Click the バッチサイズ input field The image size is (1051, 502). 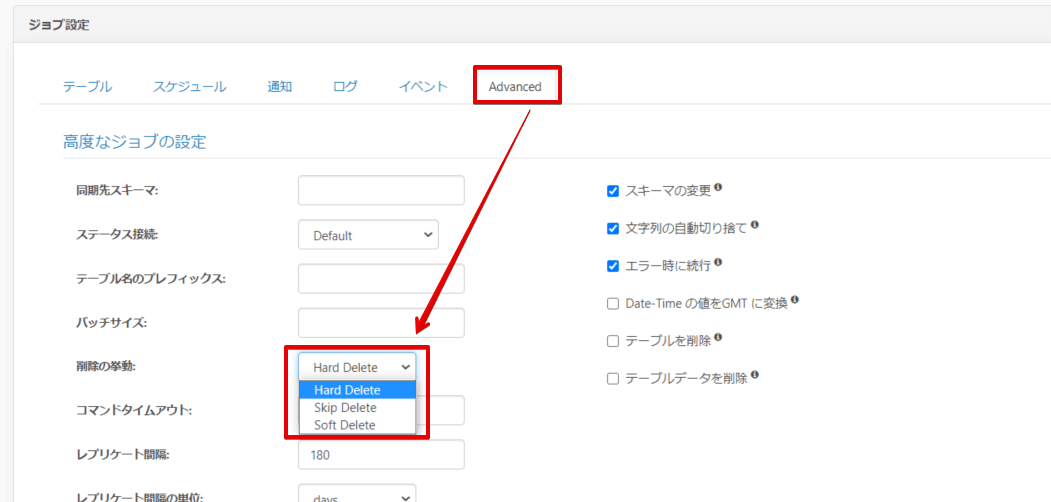pos(381,323)
